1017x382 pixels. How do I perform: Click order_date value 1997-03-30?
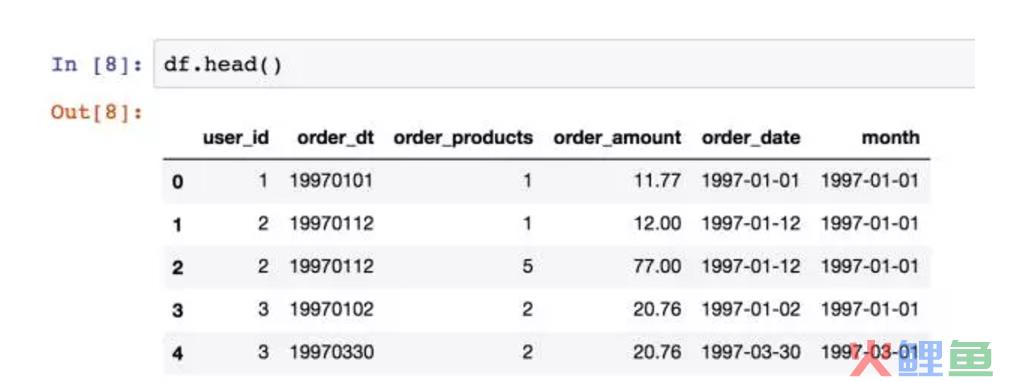[x=751, y=352]
